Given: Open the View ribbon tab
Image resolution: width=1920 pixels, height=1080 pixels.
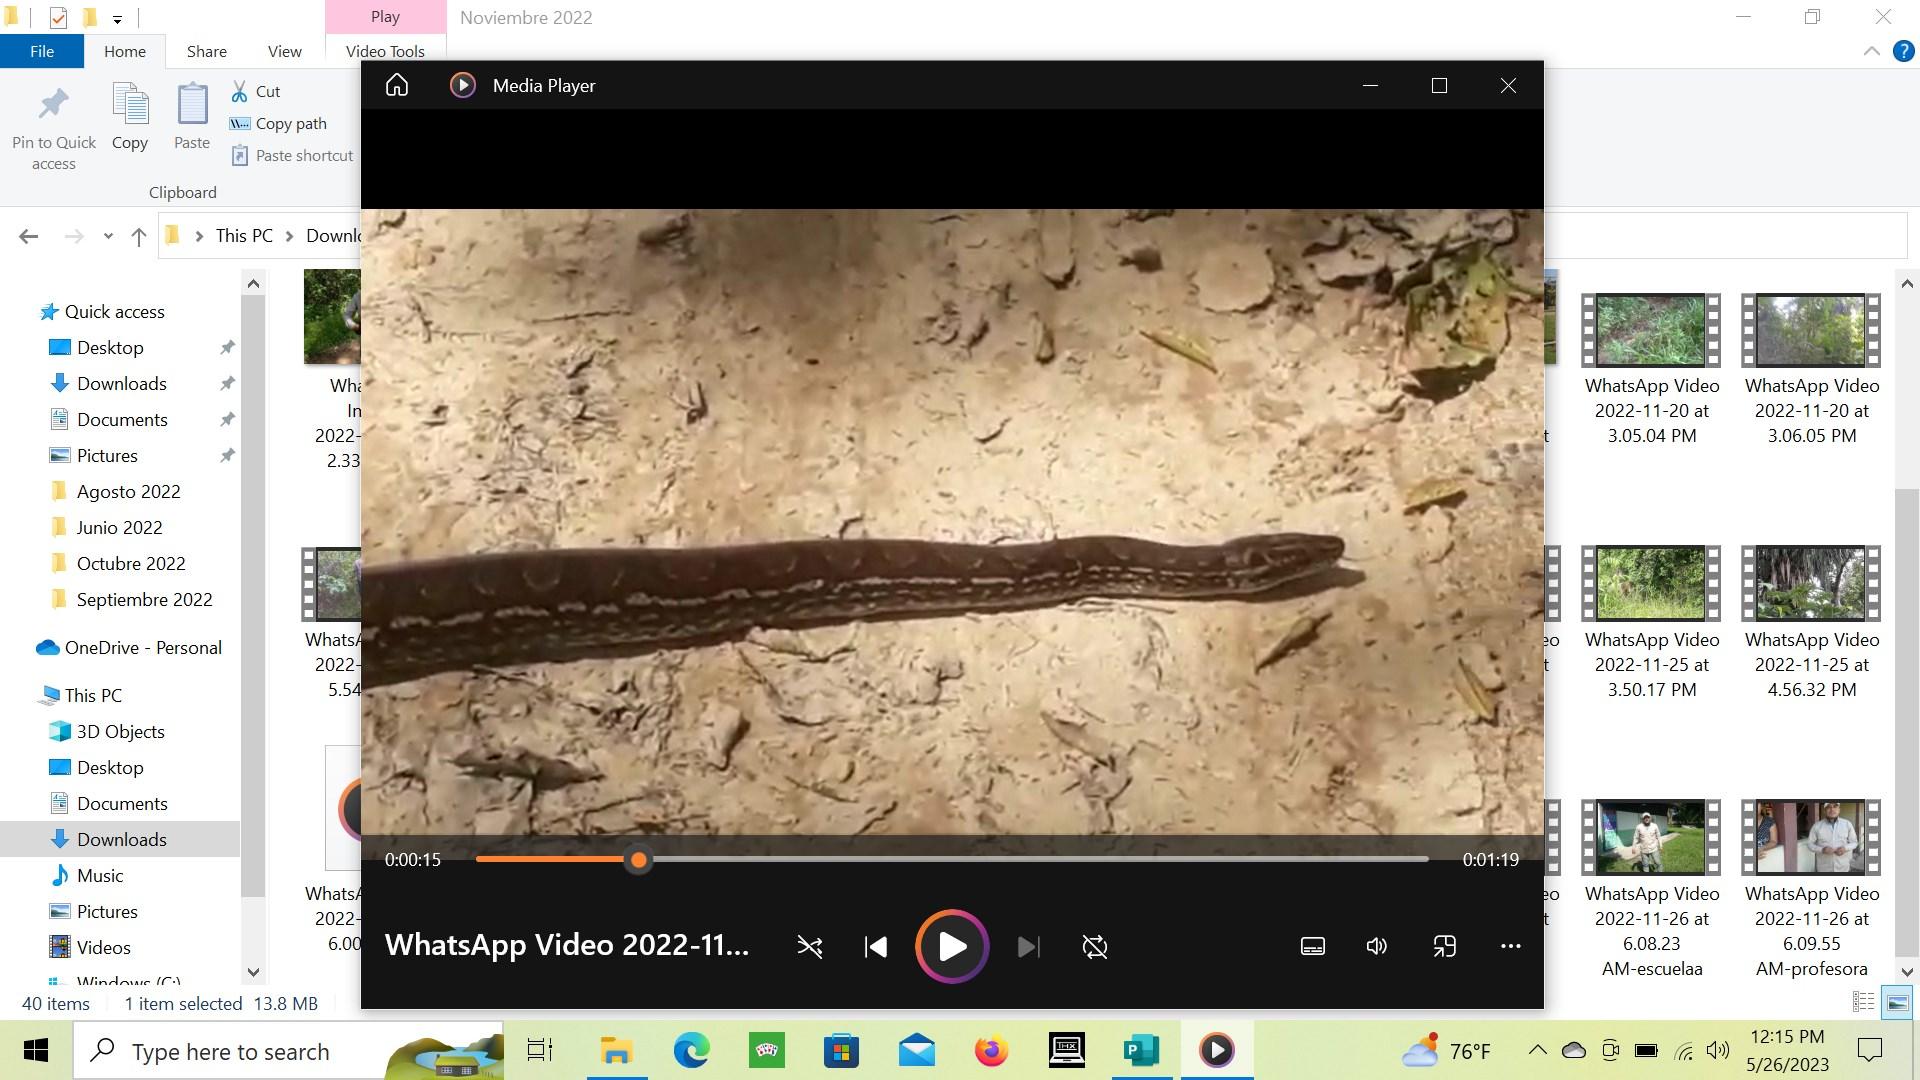Looking at the screenshot, I should 284,51.
